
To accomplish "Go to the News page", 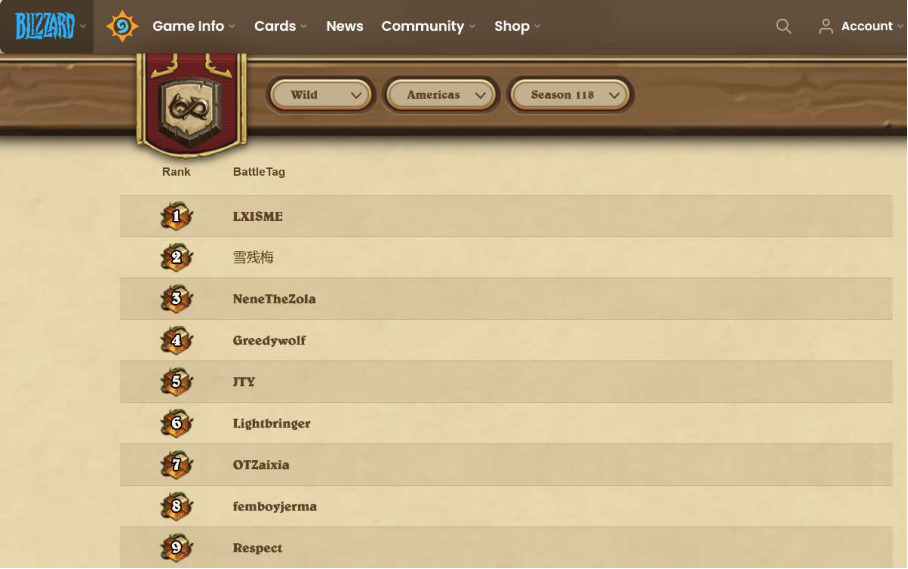I will coord(345,26).
